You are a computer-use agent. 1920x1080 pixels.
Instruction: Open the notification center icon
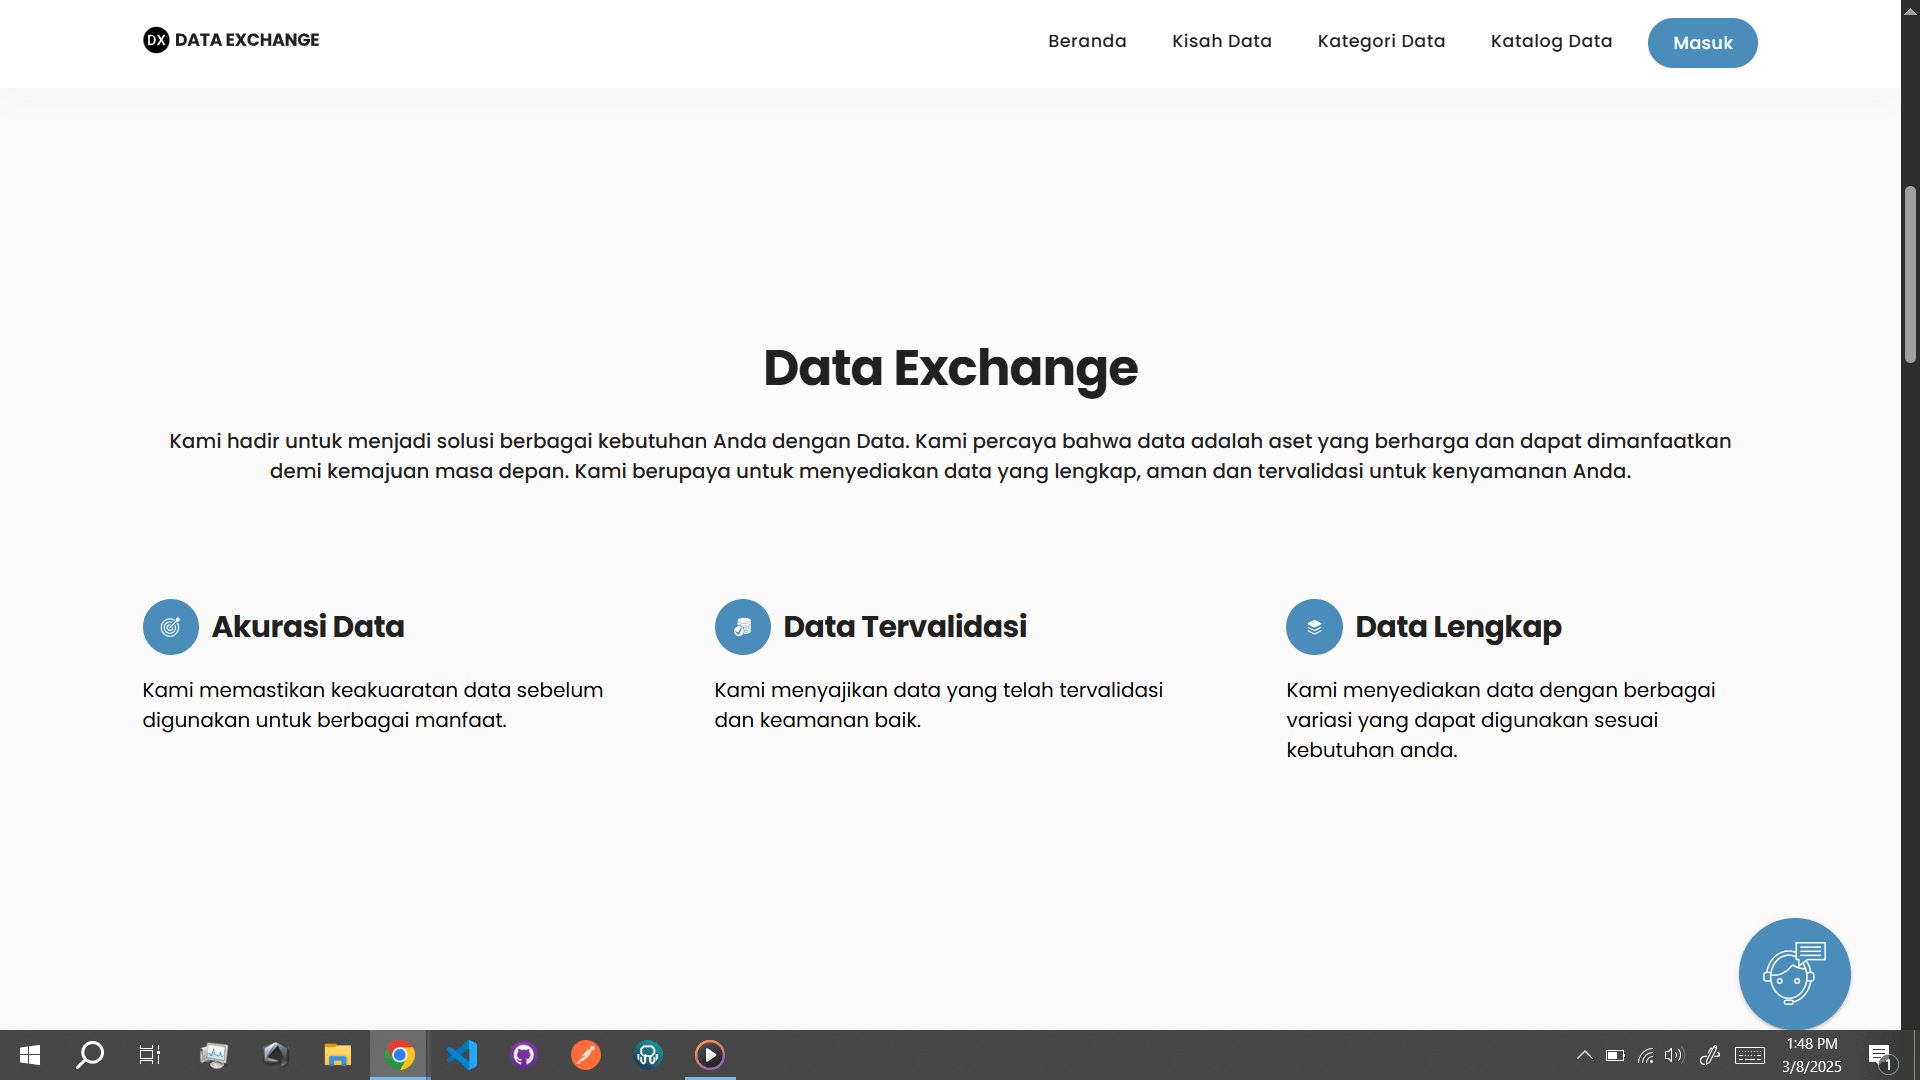point(1880,1056)
